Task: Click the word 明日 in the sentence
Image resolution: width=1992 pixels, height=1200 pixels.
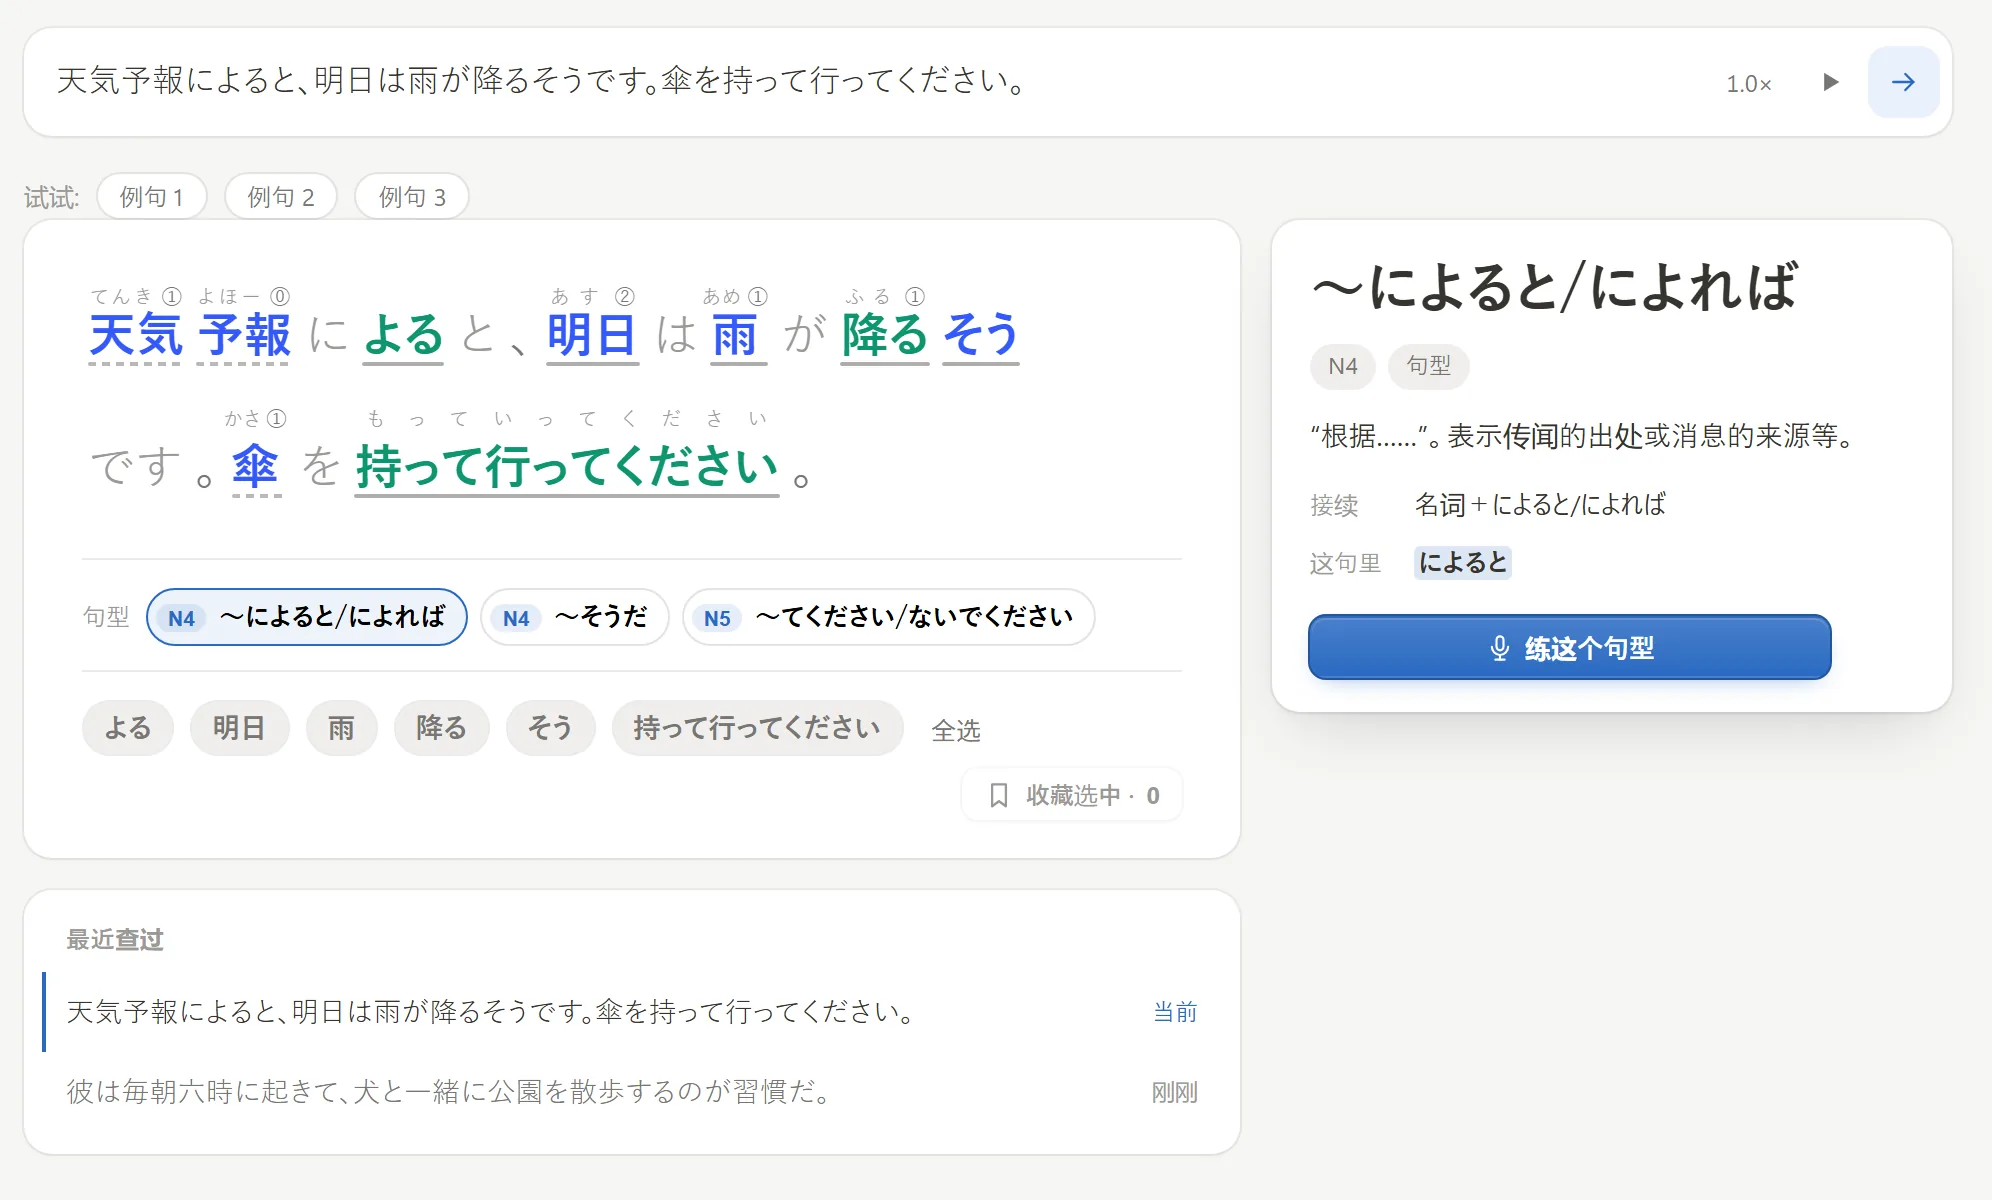Action: click(x=592, y=334)
